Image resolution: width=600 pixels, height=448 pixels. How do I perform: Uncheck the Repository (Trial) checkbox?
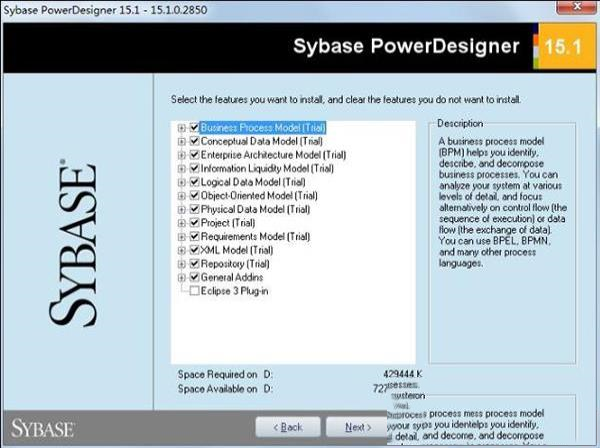tap(194, 264)
